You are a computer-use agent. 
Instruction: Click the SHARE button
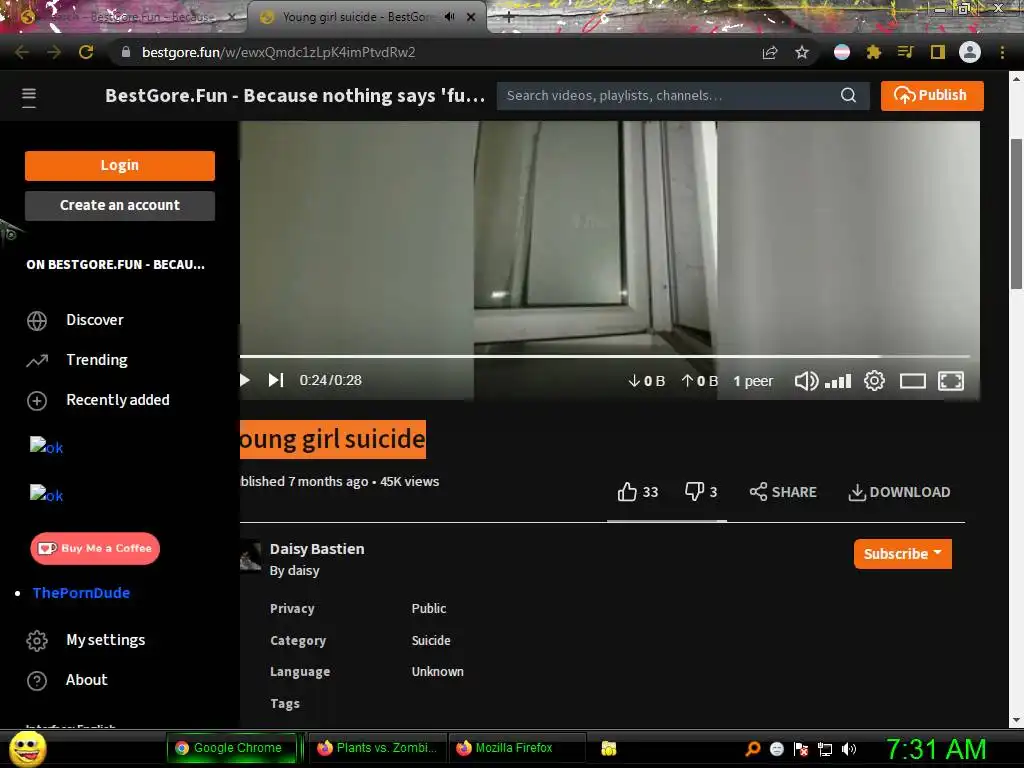point(783,492)
